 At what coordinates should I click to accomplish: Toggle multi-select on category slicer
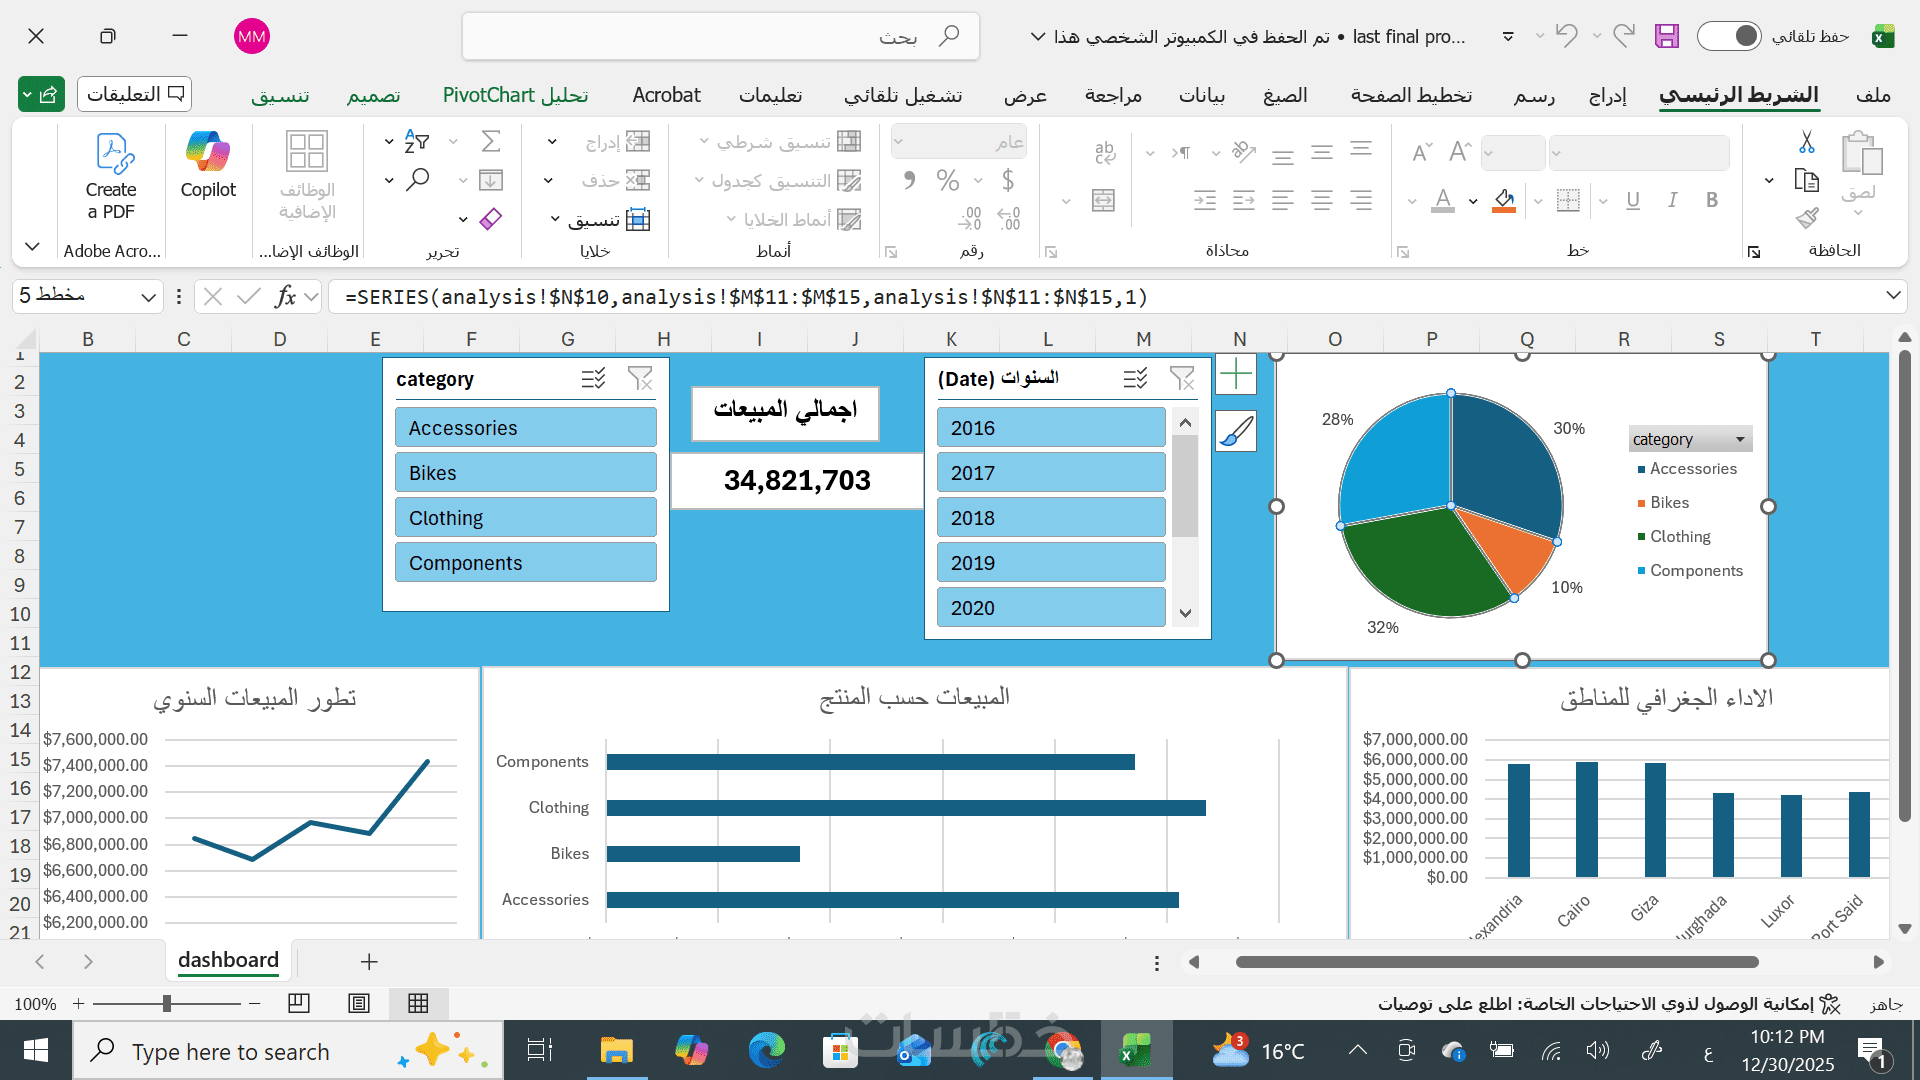pos(593,378)
